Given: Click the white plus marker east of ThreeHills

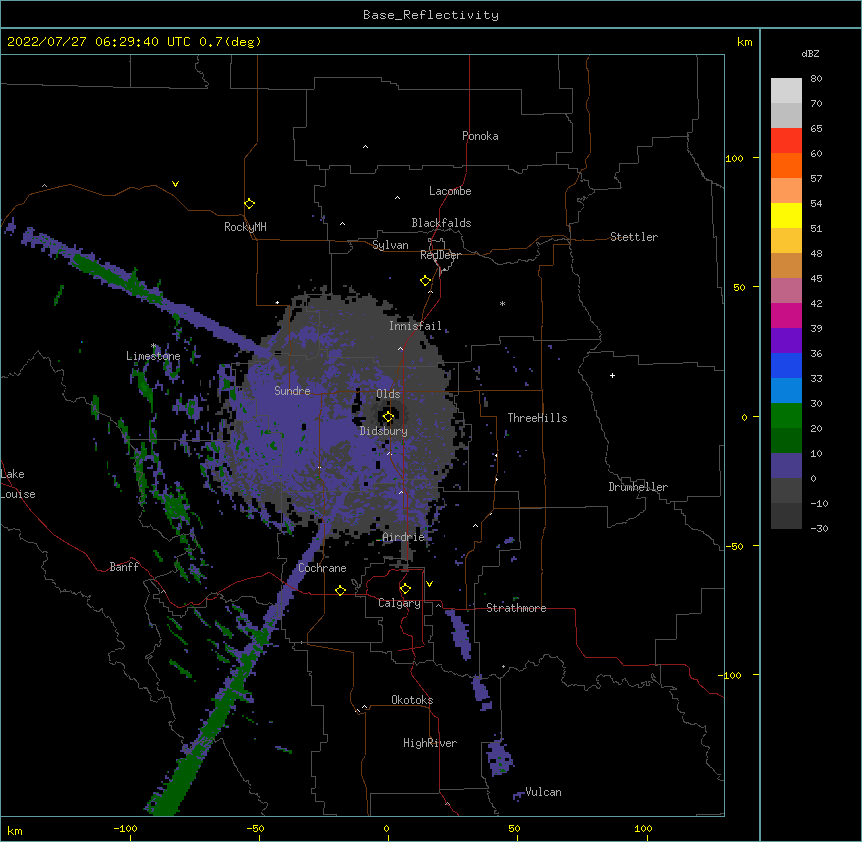Looking at the screenshot, I should click(612, 375).
